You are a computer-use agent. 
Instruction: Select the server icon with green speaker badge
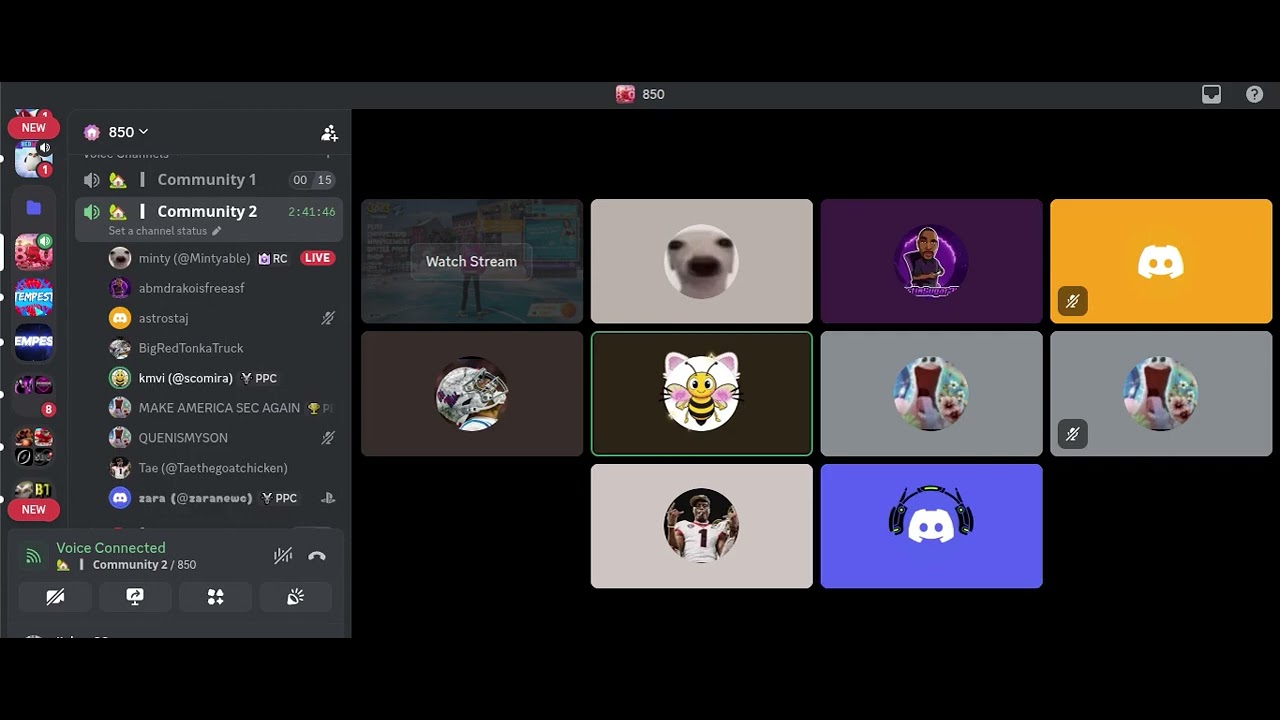[33, 251]
